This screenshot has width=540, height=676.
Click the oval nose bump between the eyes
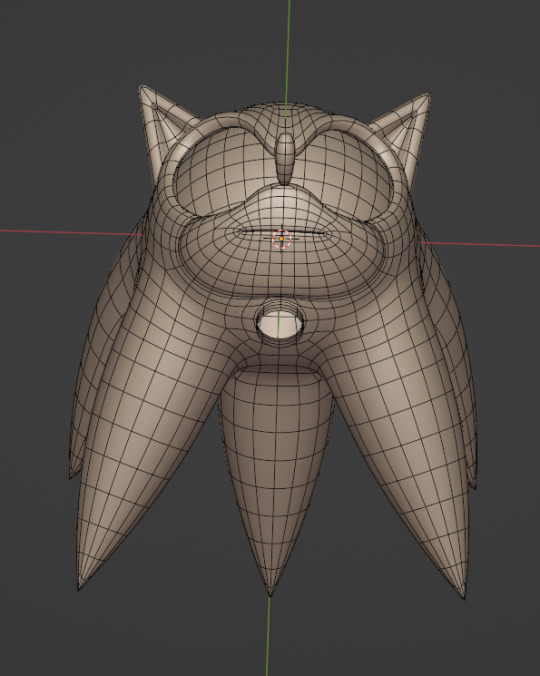coord(285,159)
